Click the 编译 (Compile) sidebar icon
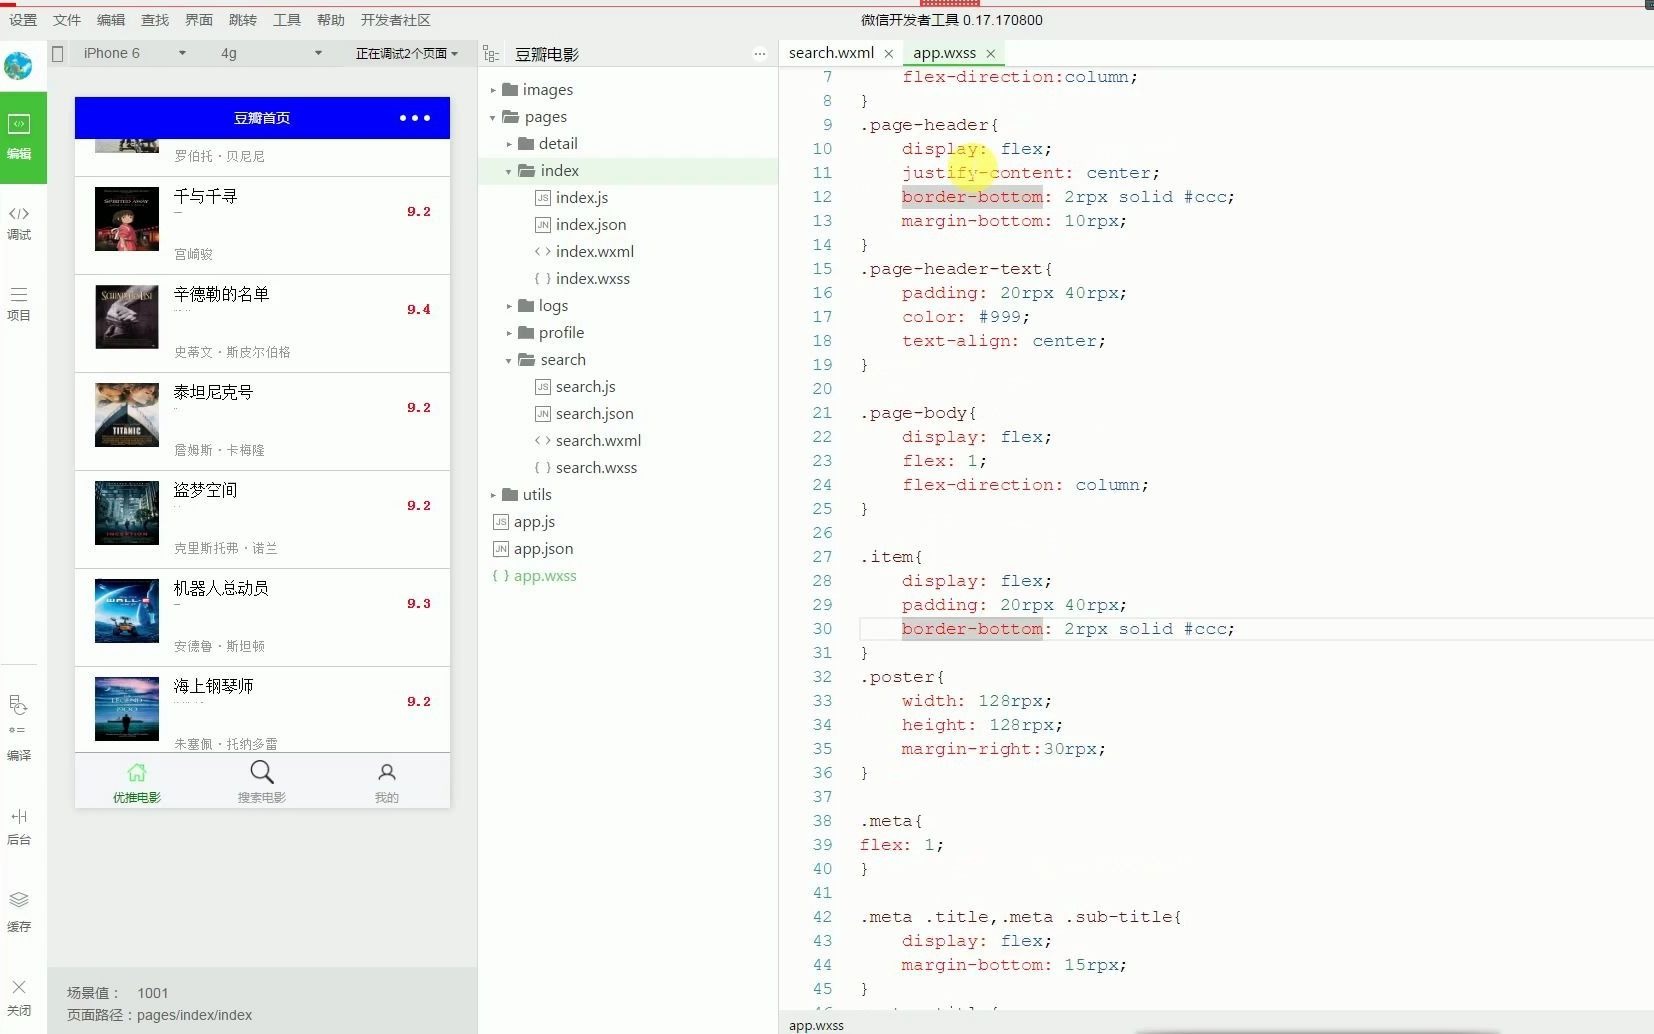The width and height of the screenshot is (1654, 1034). [19, 727]
